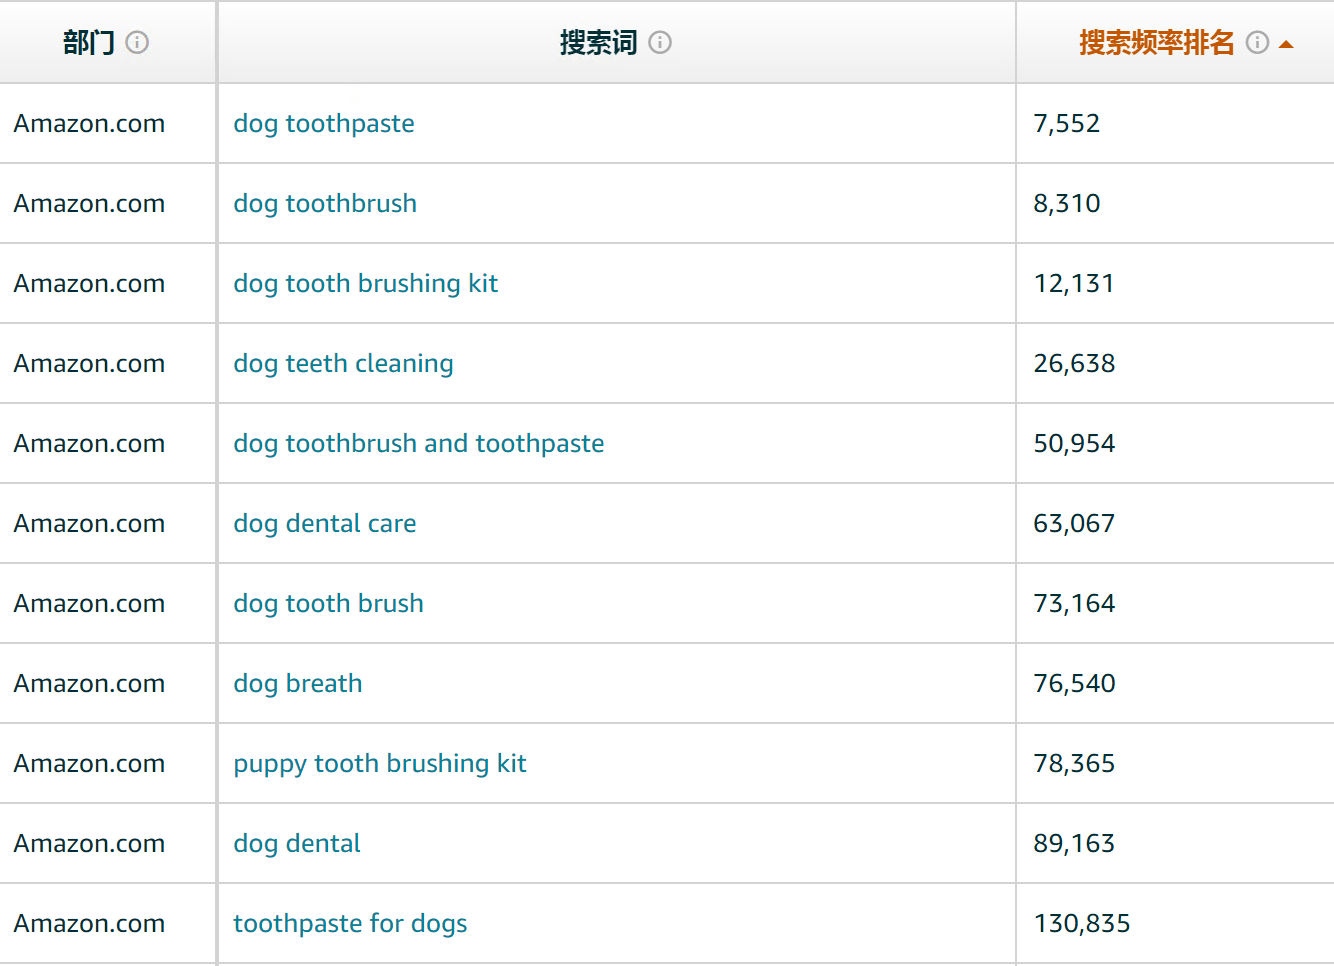Select the dog tooth brush link
This screenshot has height=966, width=1334.
click(x=328, y=603)
